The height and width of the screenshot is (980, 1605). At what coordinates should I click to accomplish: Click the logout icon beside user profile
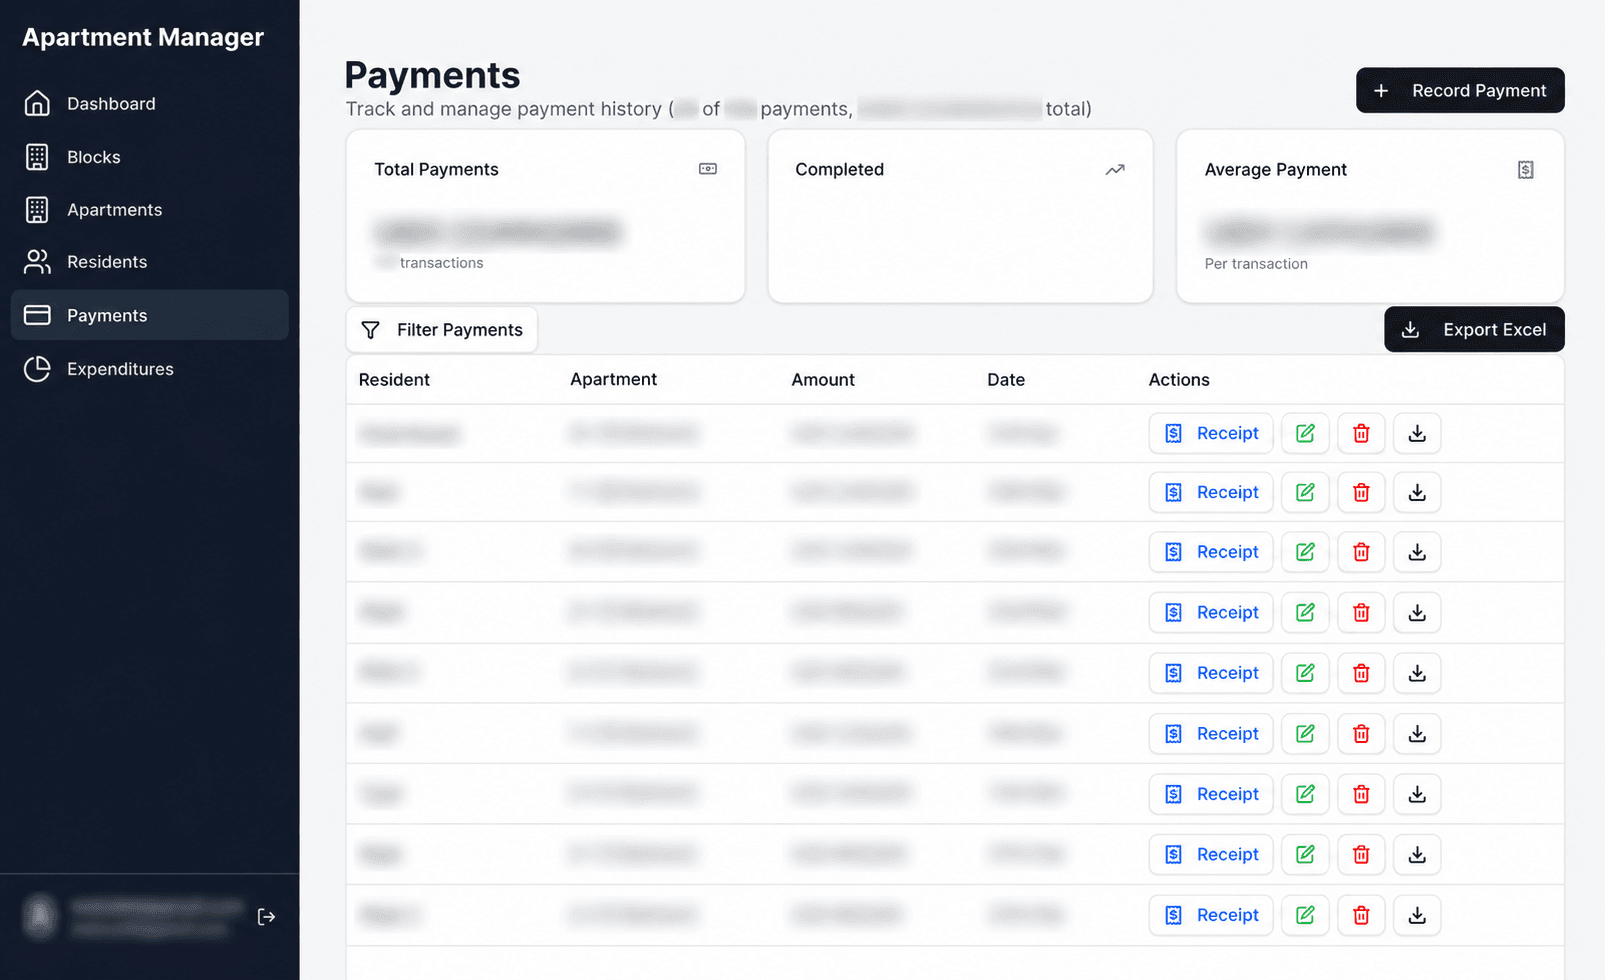pos(266,917)
